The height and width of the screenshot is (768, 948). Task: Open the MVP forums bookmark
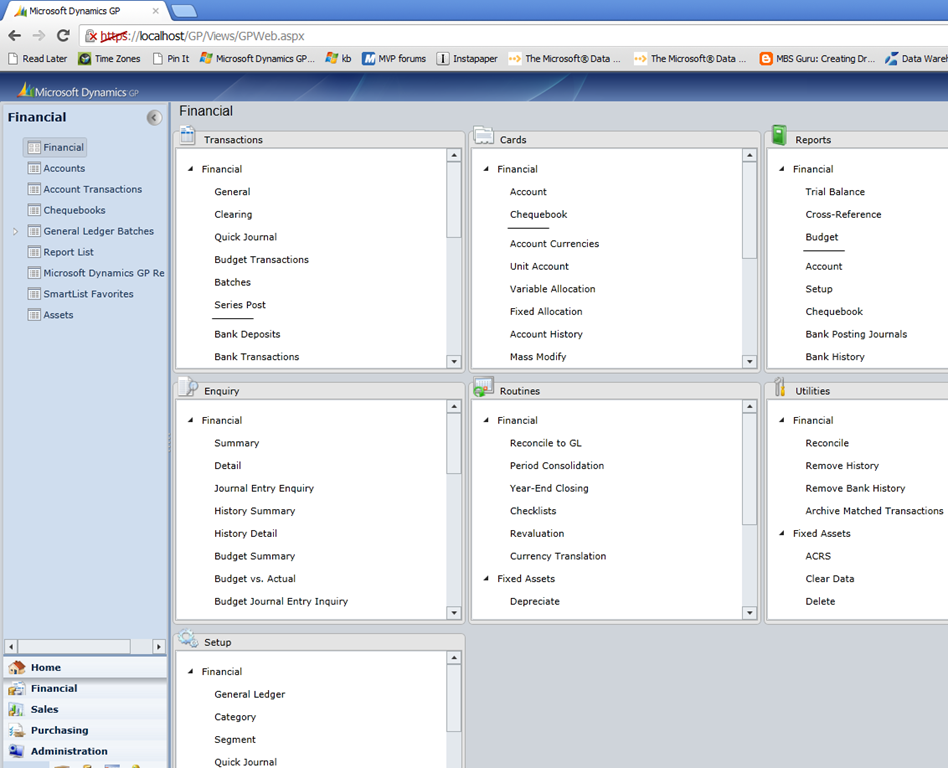[x=394, y=59]
